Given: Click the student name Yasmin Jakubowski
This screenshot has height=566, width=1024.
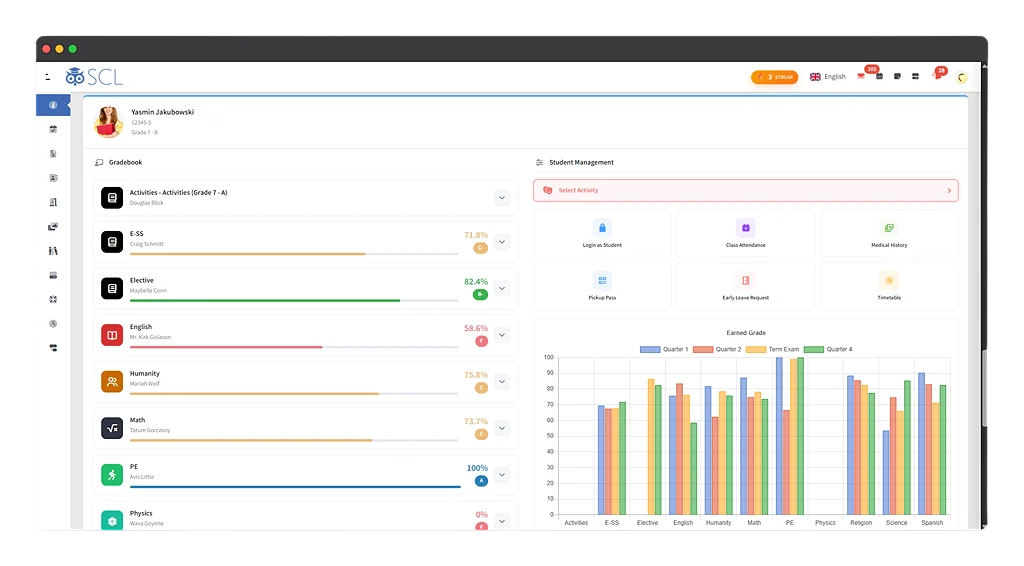Looking at the screenshot, I should coord(163,112).
